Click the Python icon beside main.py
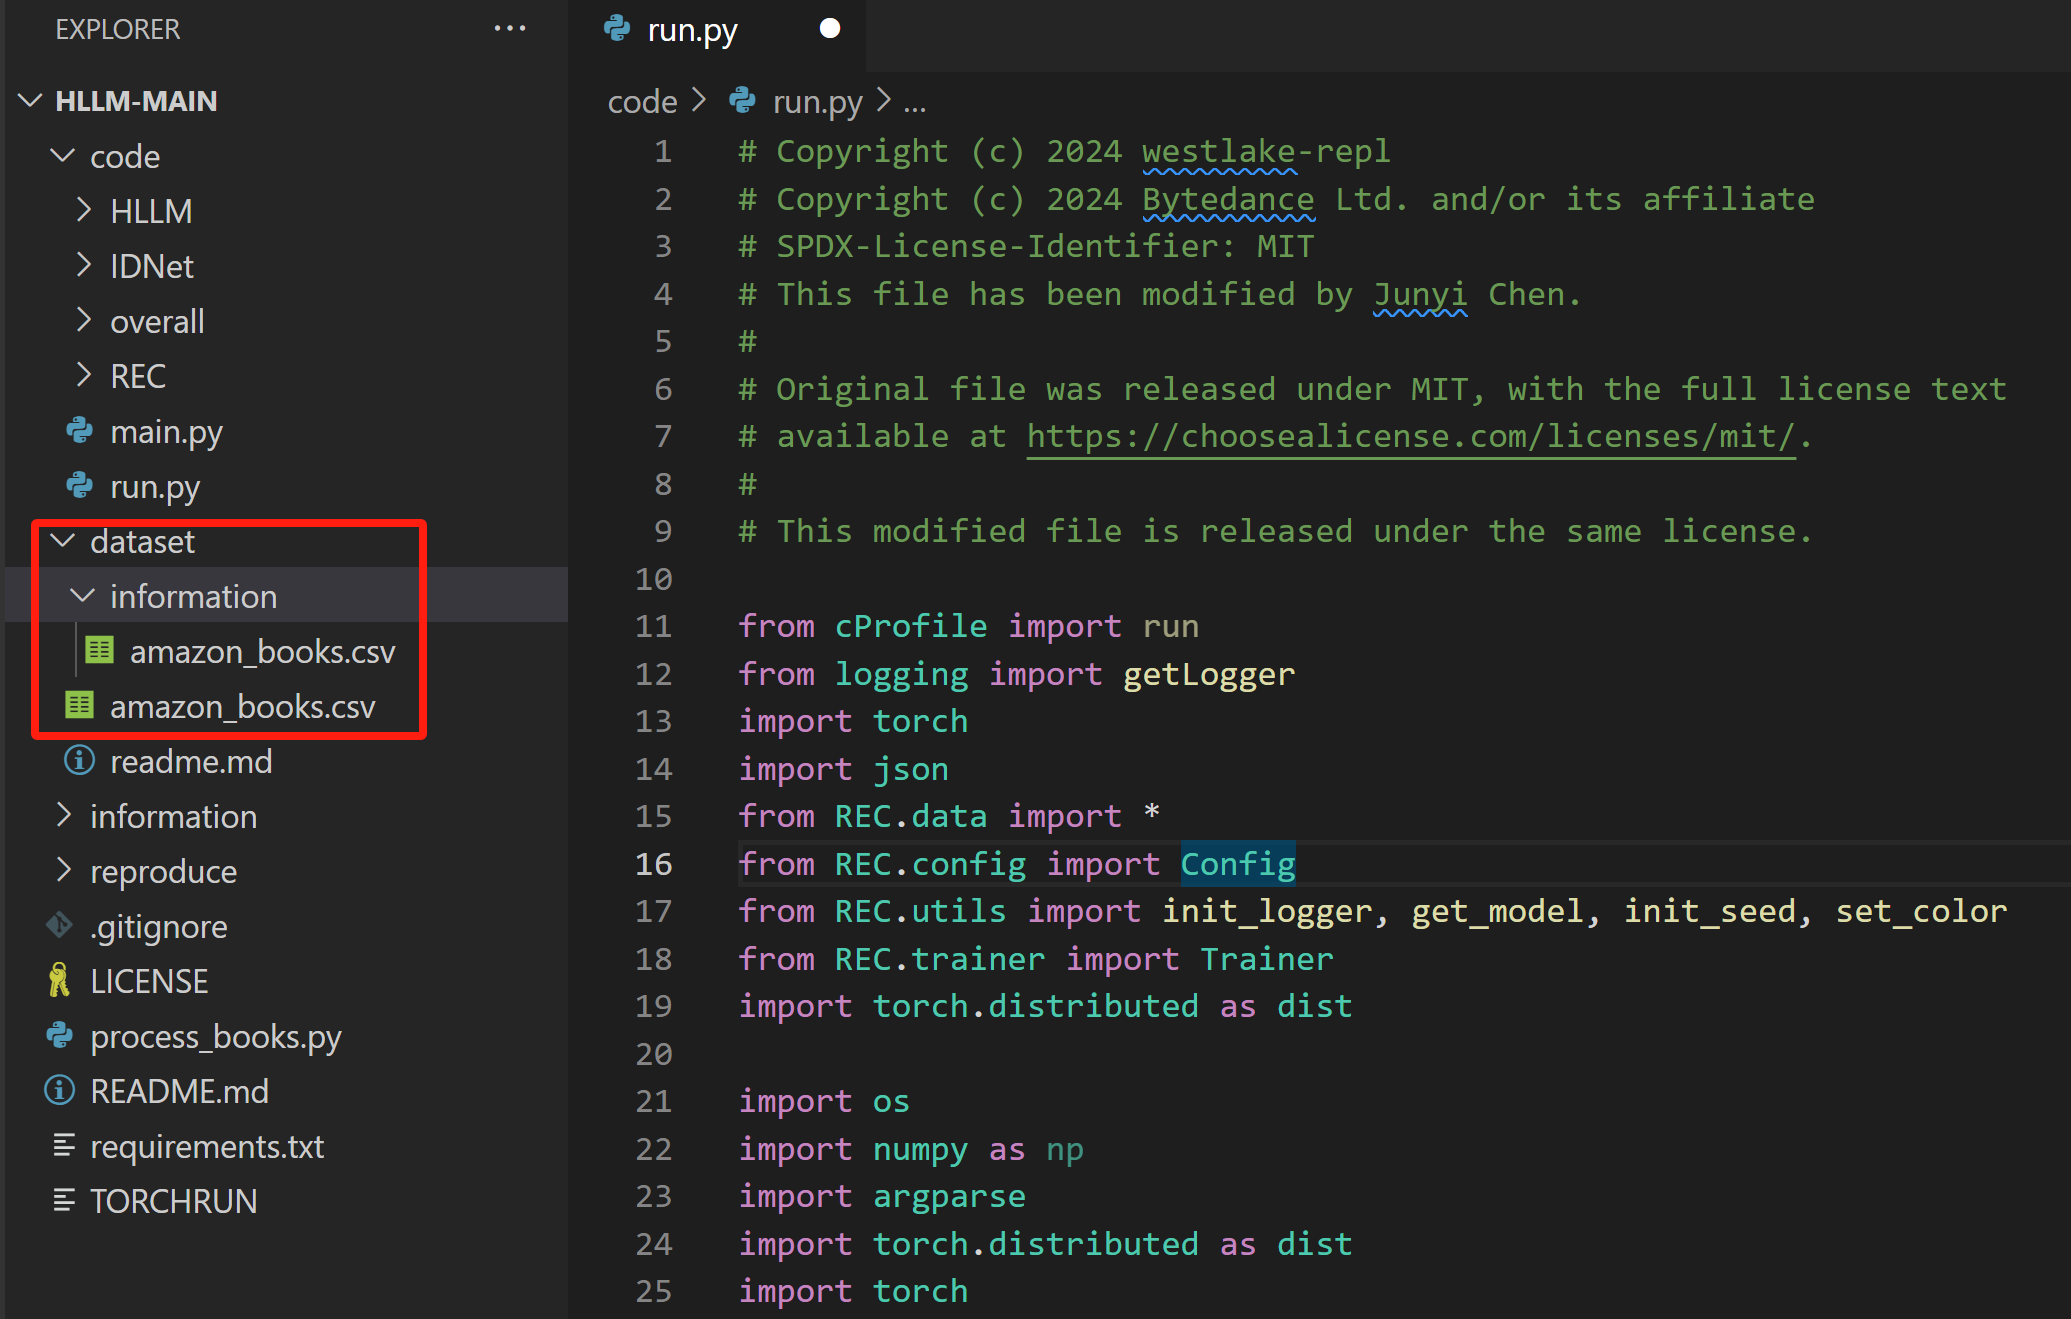This screenshot has width=2071, height=1319. click(80, 431)
